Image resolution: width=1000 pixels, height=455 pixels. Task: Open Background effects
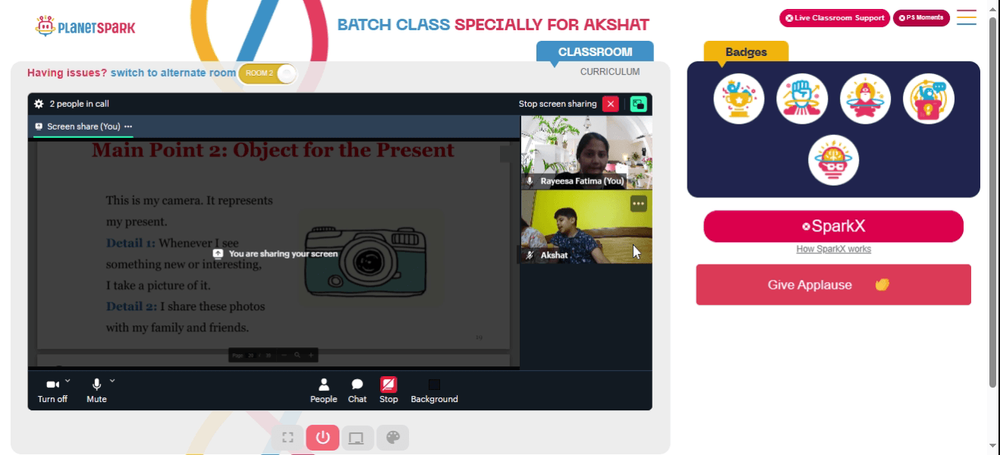[x=434, y=391]
